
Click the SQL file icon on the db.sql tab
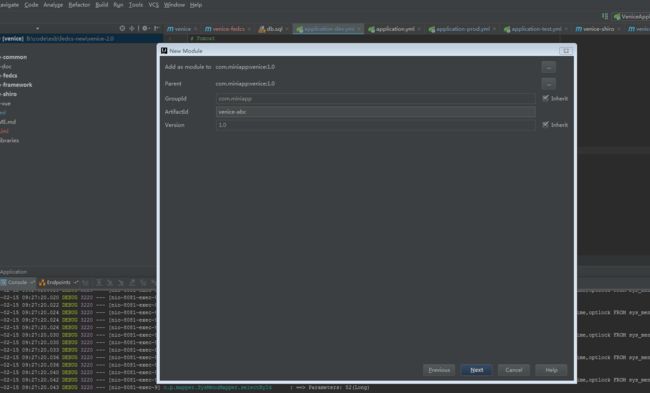click(262, 29)
